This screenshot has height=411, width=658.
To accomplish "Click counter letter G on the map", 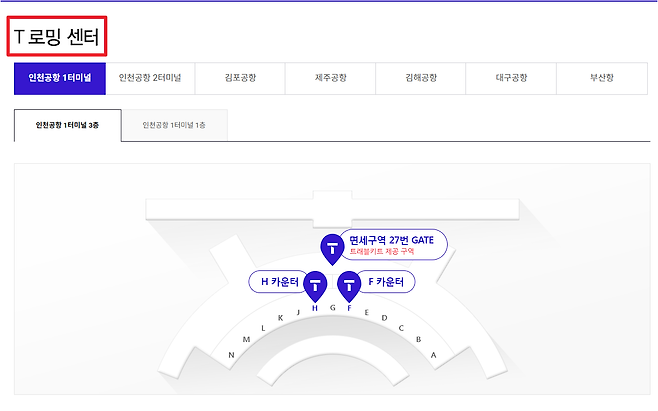I will 332,308.
